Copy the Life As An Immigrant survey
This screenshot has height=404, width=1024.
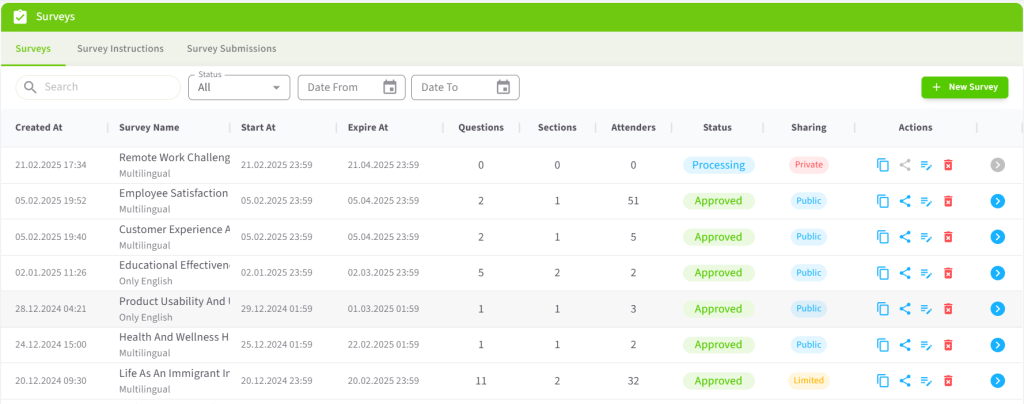point(883,381)
